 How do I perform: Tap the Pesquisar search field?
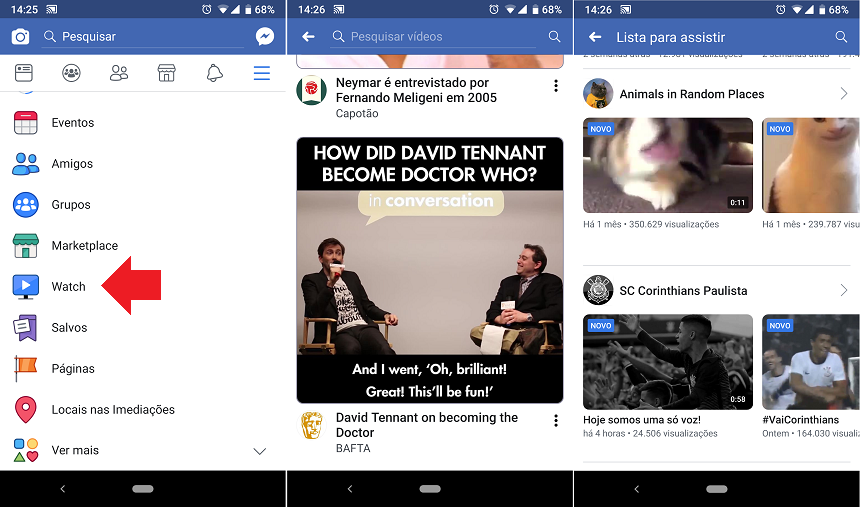[x=144, y=37]
